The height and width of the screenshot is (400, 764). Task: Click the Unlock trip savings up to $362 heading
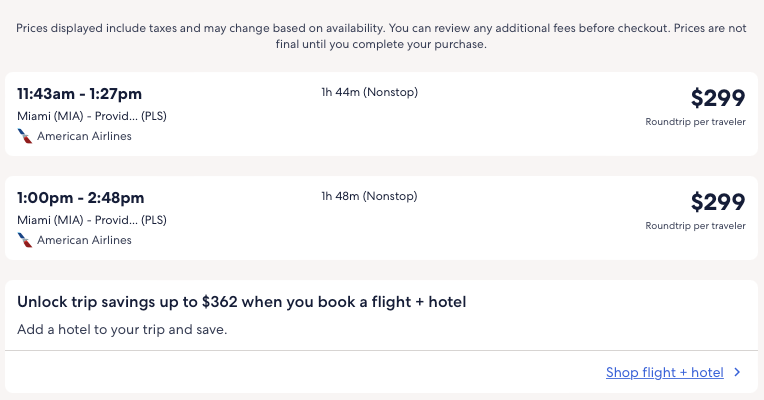click(242, 302)
